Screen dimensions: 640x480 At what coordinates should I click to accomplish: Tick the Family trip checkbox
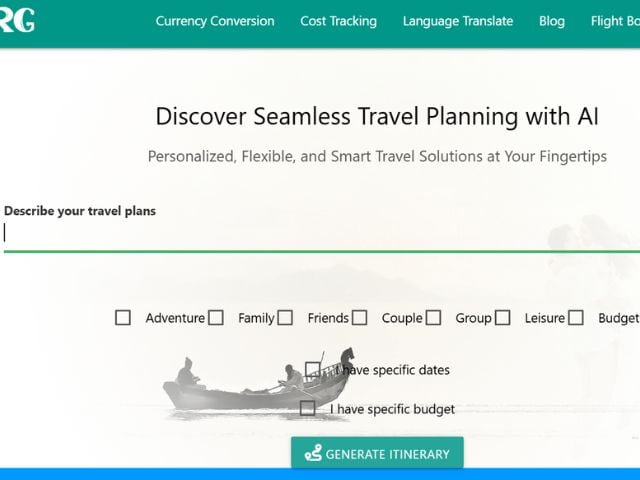[216, 318]
